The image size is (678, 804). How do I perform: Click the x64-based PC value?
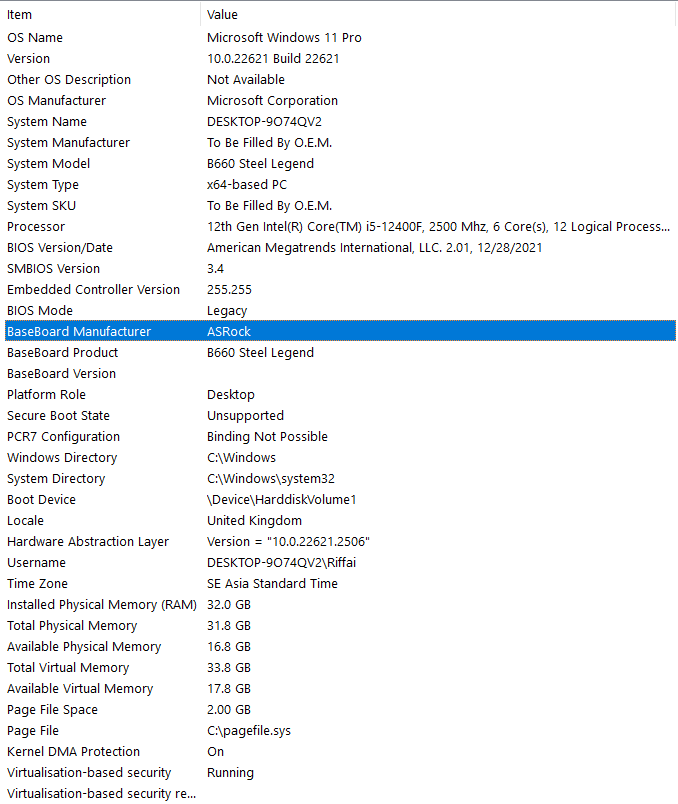(x=247, y=185)
